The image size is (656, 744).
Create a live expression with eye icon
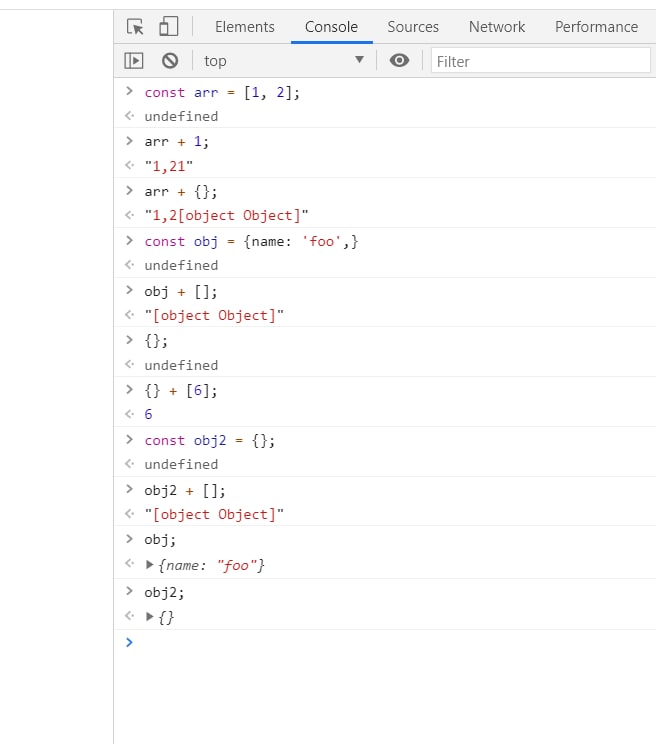coord(399,60)
